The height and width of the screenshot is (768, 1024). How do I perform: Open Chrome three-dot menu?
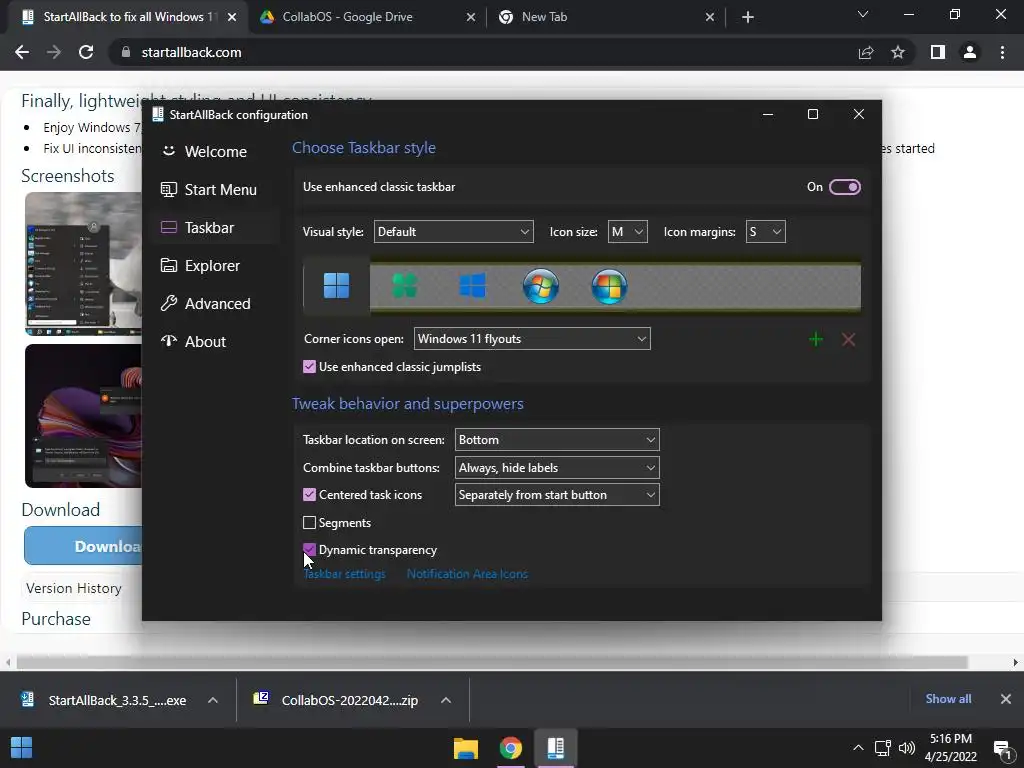pos(1002,52)
